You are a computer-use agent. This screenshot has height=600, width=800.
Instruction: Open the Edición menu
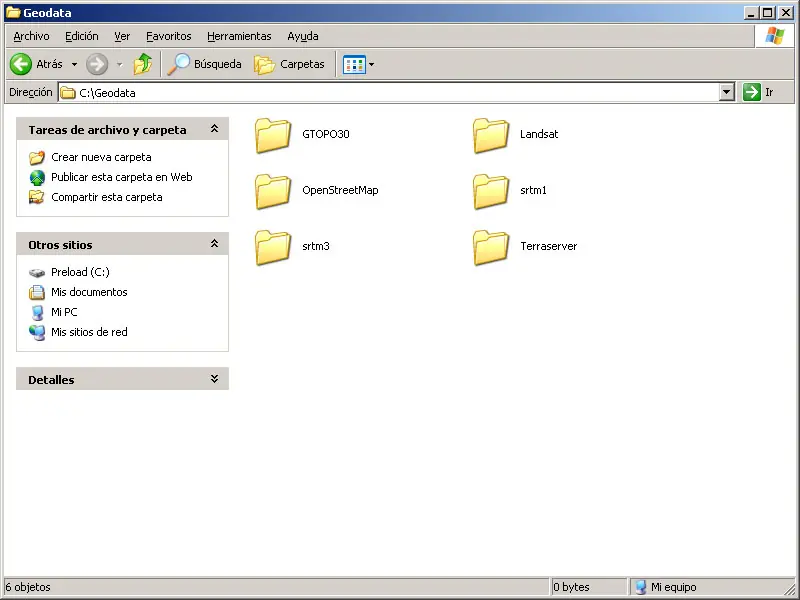pos(82,36)
